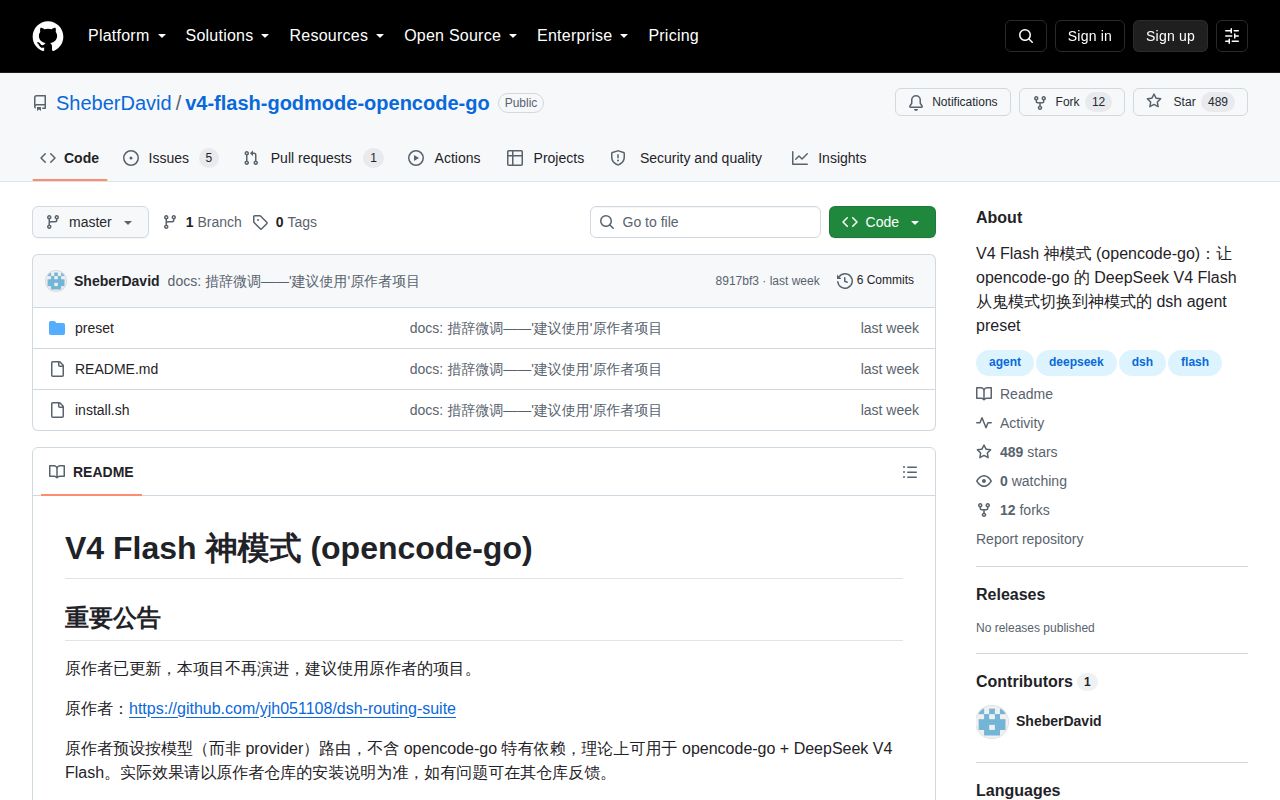Open the 489 stars link
The image size is (1280, 800).
point(1017,452)
